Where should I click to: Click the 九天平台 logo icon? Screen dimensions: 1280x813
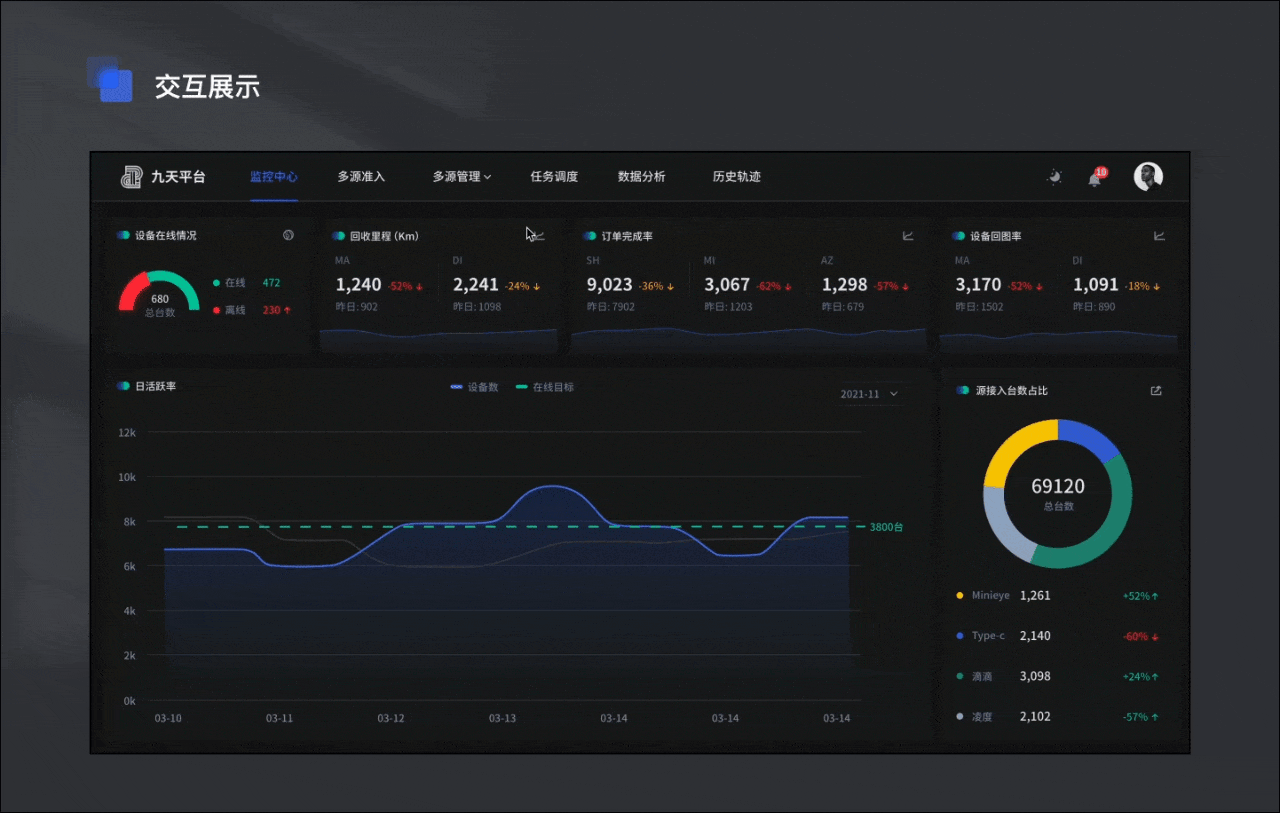[x=131, y=177]
